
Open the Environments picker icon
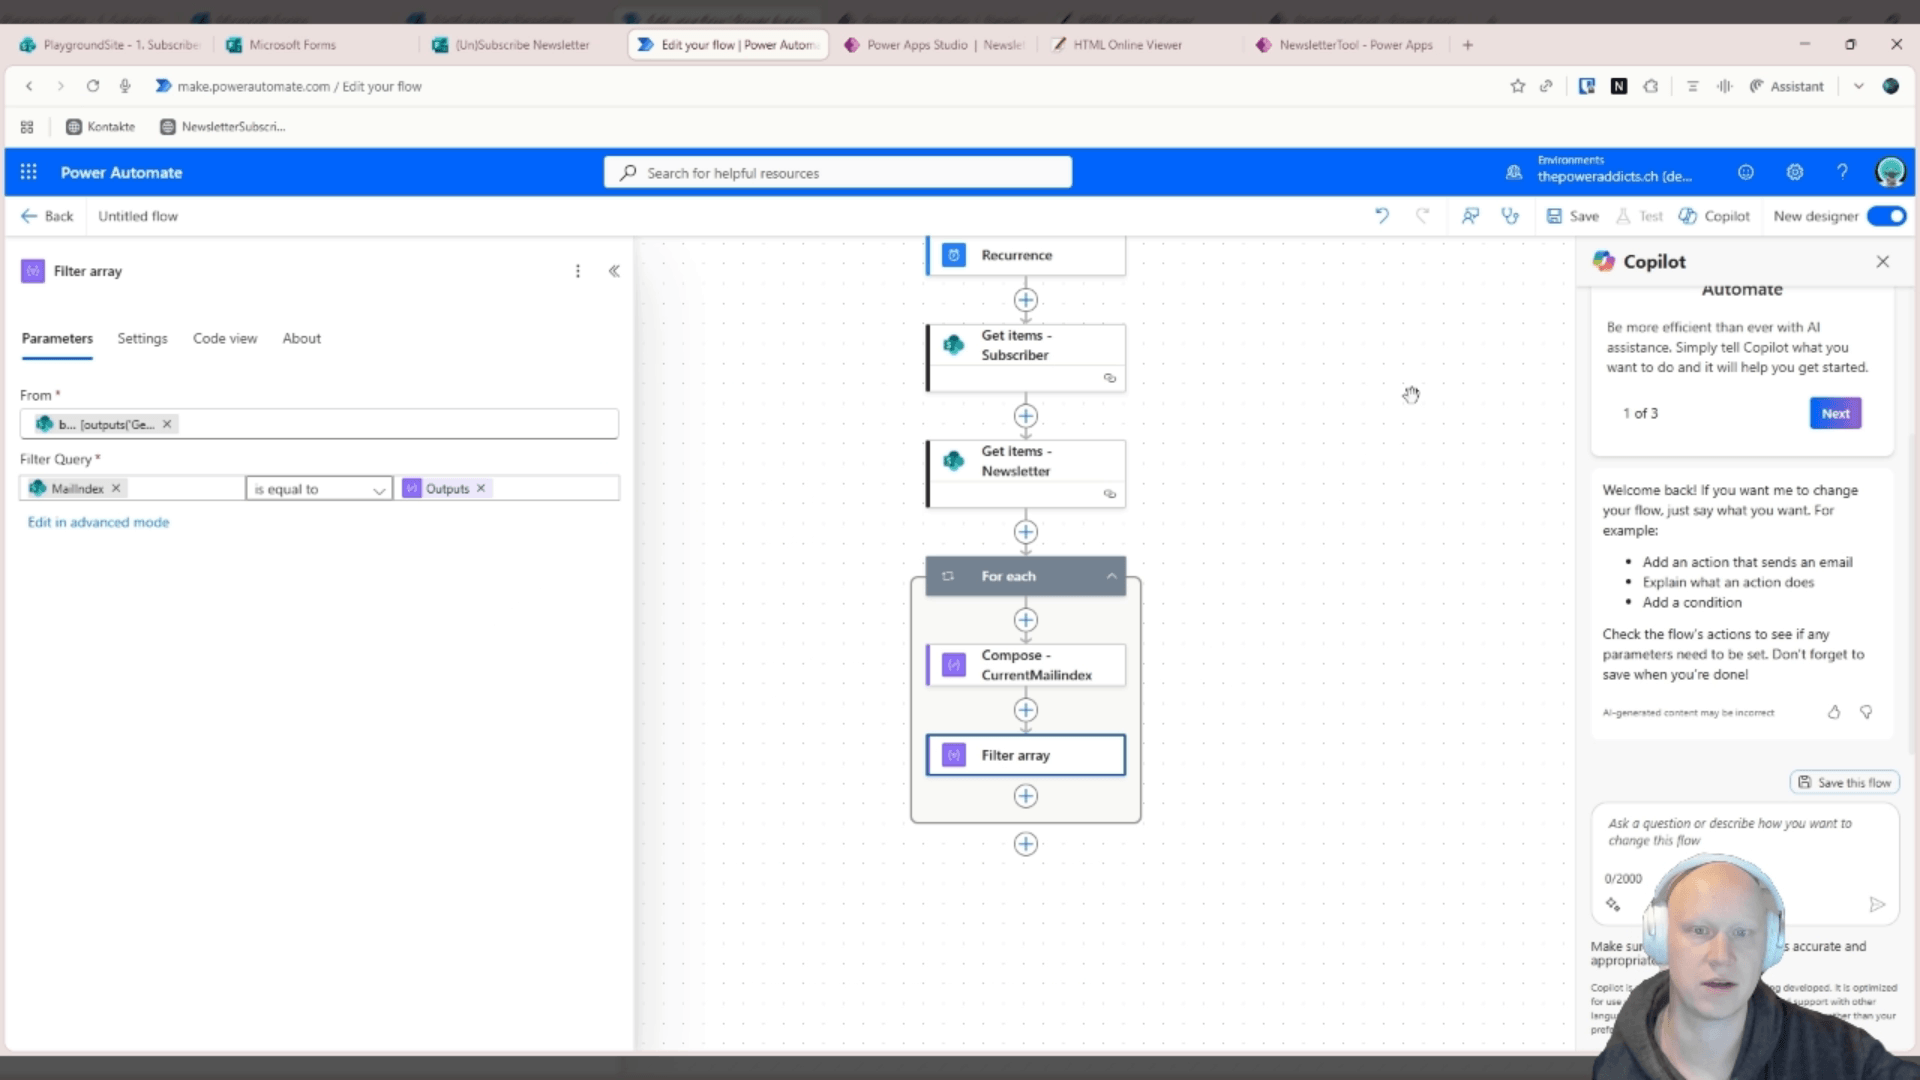point(1514,173)
